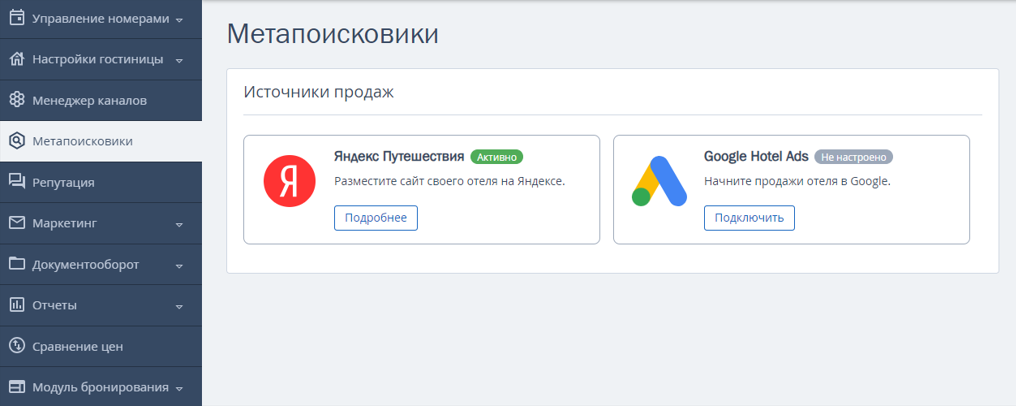Click the gray Не настроено badge
The width and height of the screenshot is (1016, 406).
tap(853, 157)
